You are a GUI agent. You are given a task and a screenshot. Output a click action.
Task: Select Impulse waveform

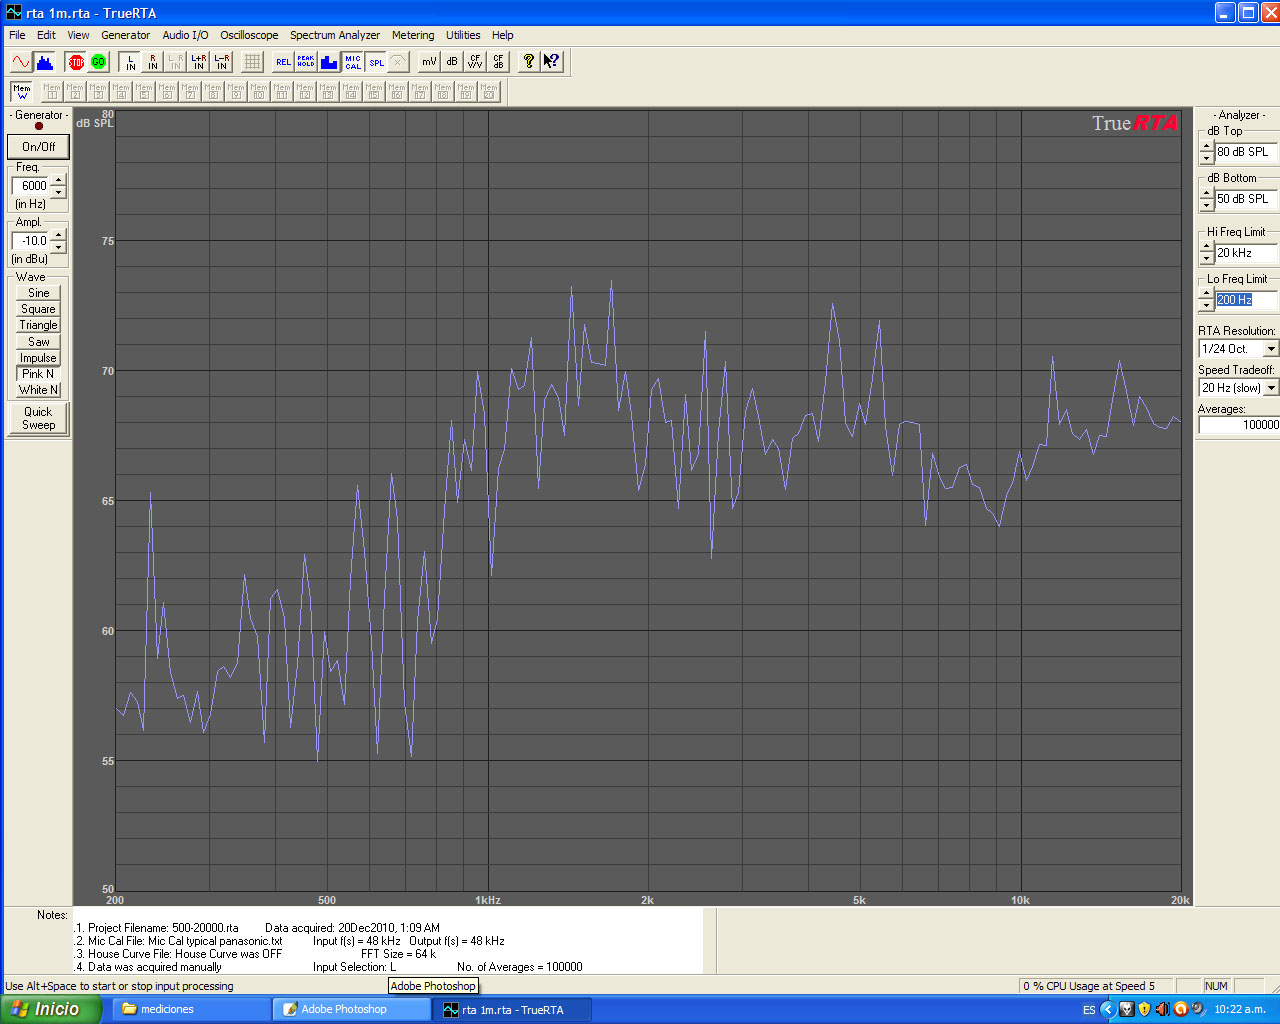[x=39, y=358]
